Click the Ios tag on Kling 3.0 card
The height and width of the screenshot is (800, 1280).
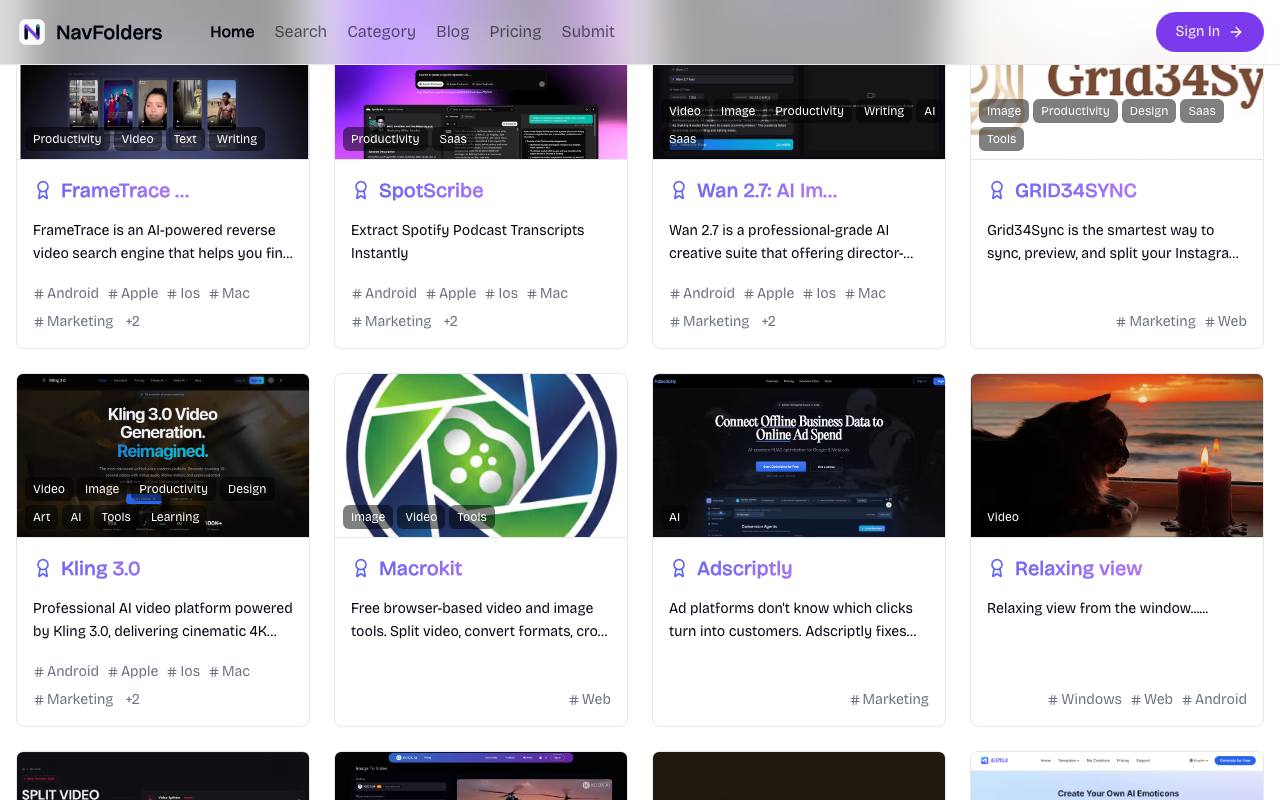pos(183,671)
